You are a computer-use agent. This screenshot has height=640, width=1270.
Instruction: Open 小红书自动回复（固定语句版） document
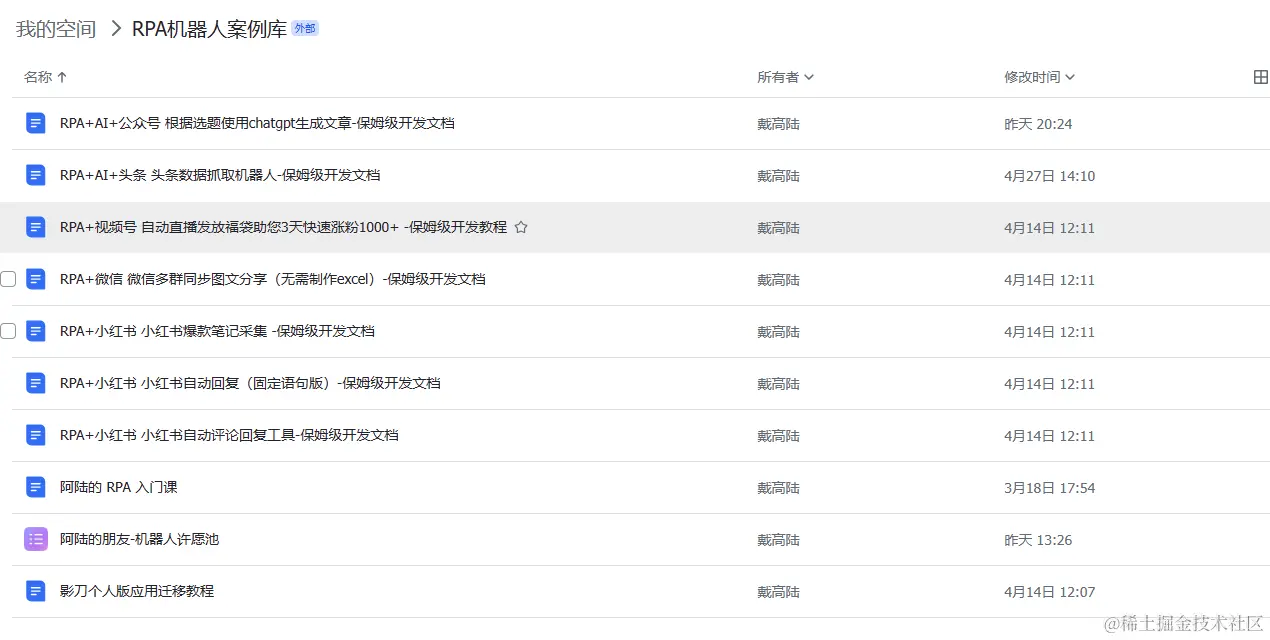[x=250, y=383]
